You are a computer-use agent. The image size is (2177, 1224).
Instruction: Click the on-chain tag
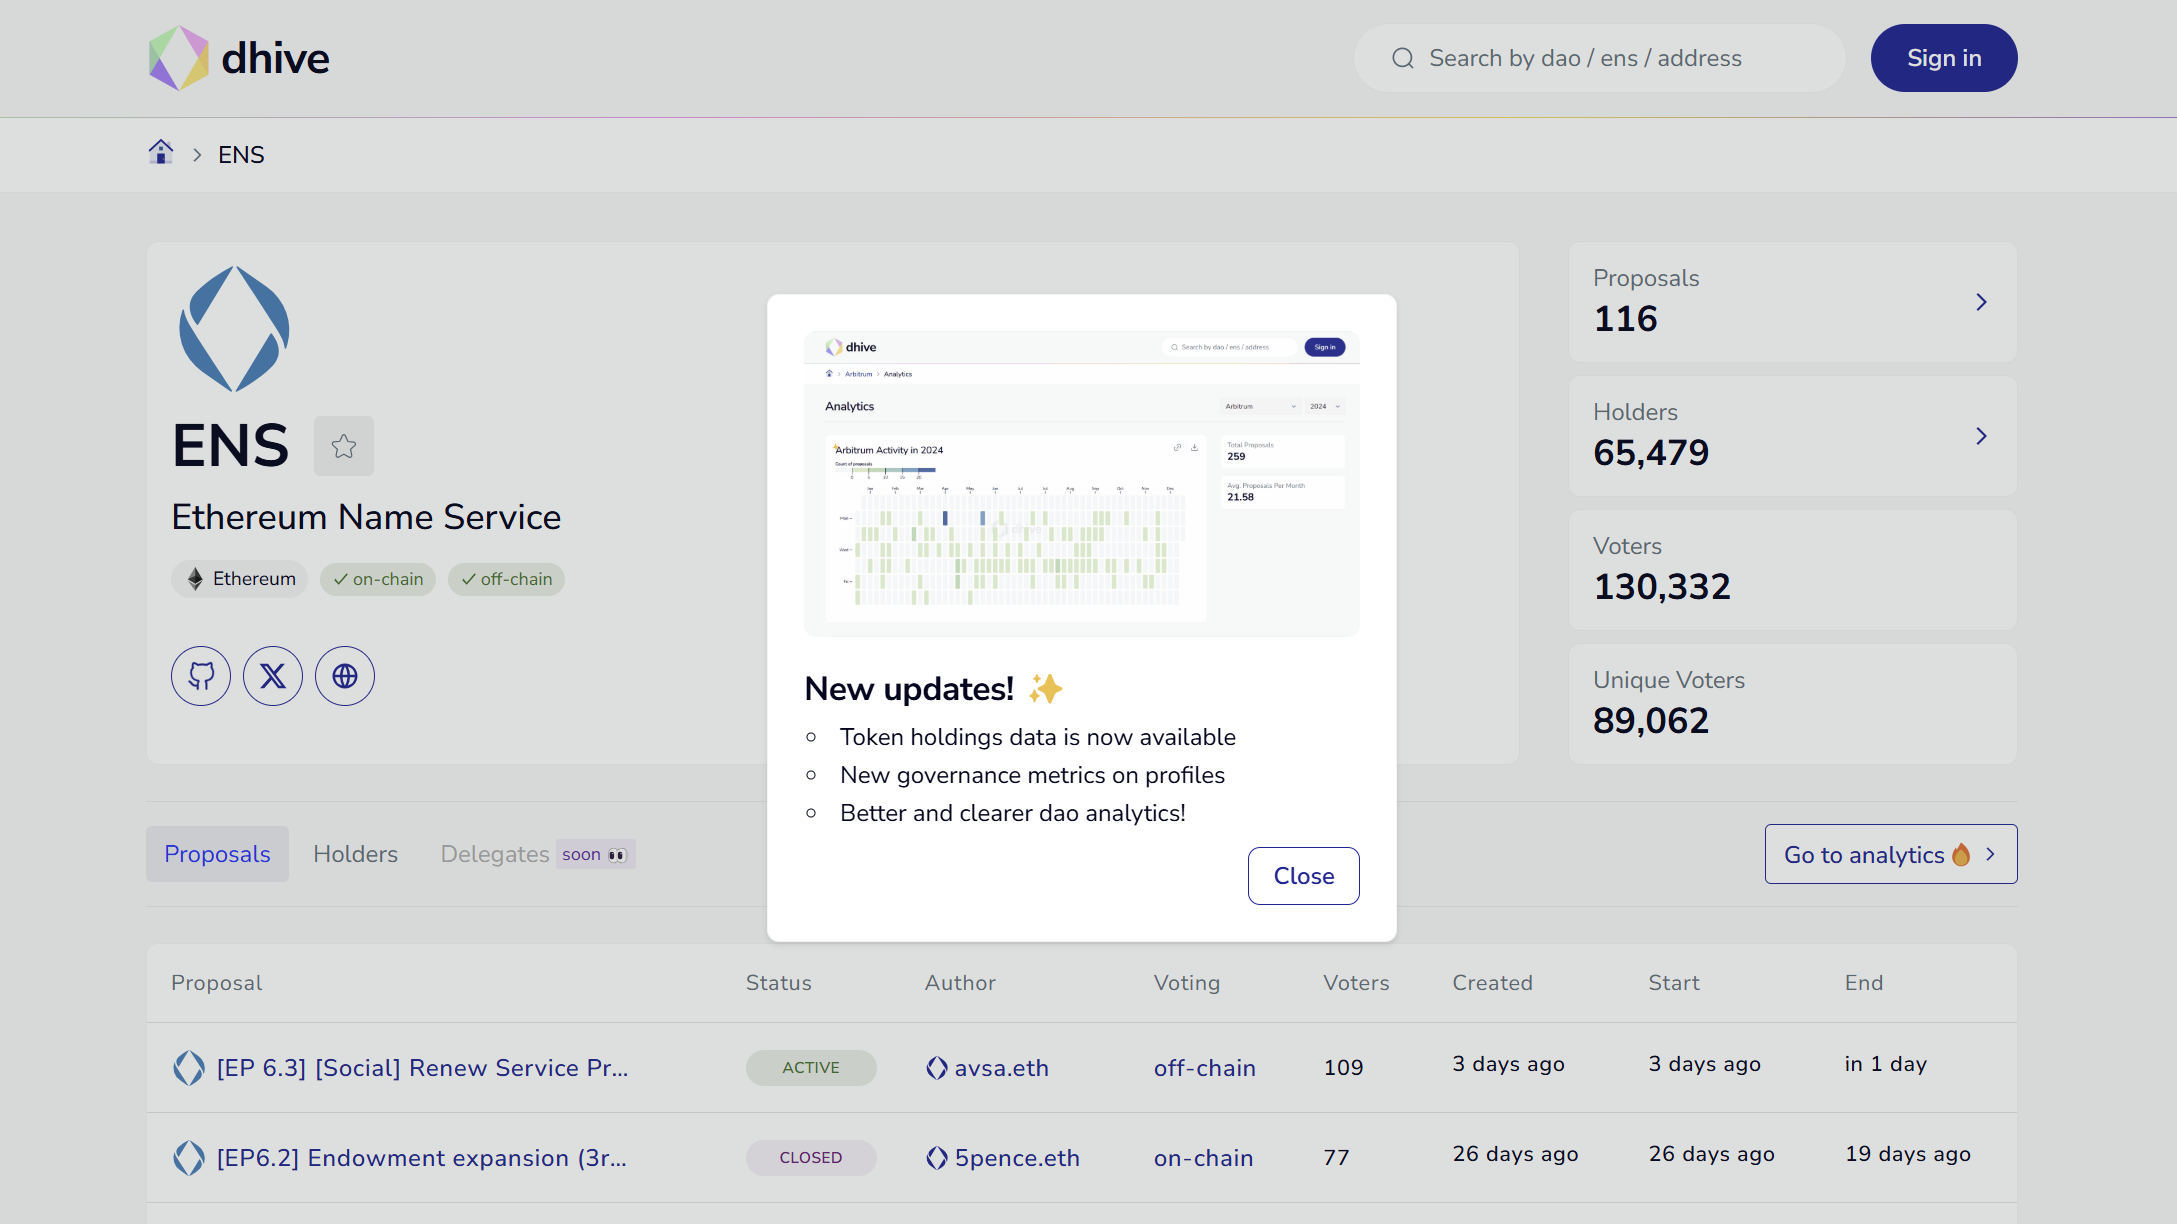coord(378,579)
